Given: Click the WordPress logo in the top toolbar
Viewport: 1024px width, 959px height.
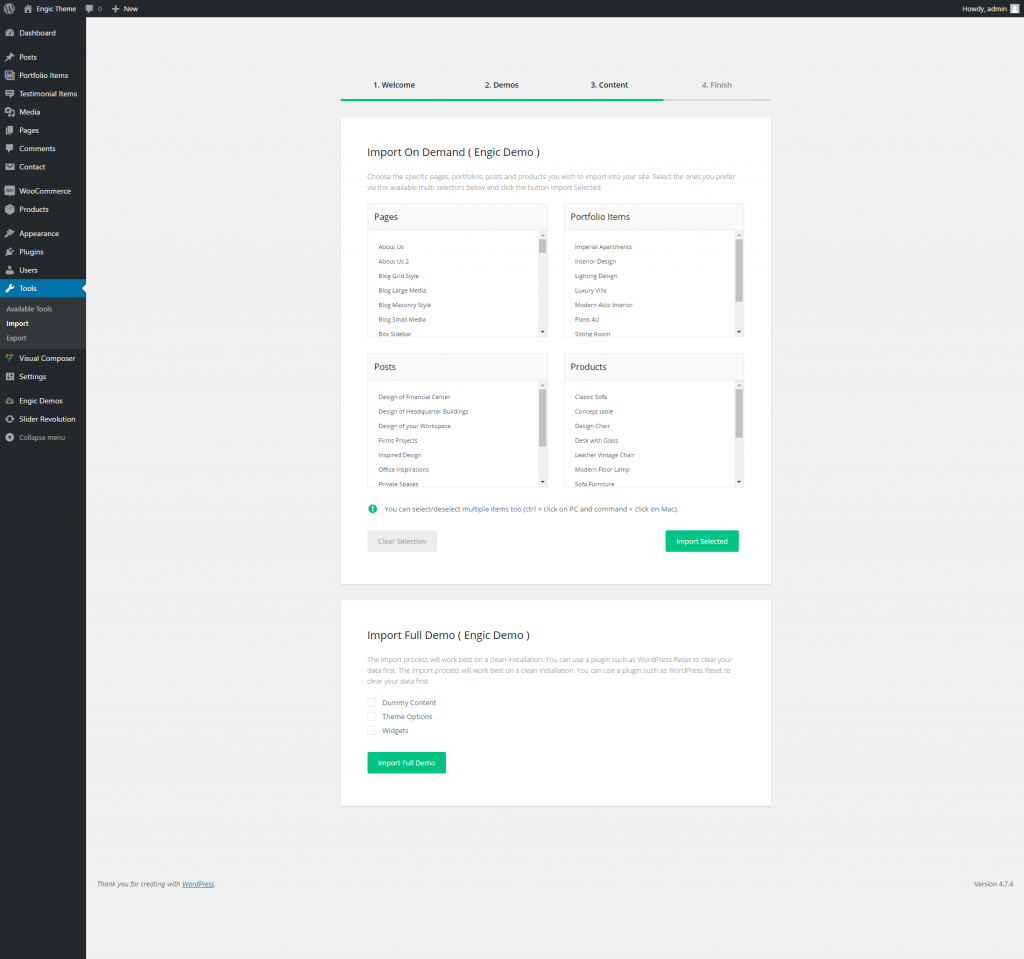Looking at the screenshot, I should [11, 9].
